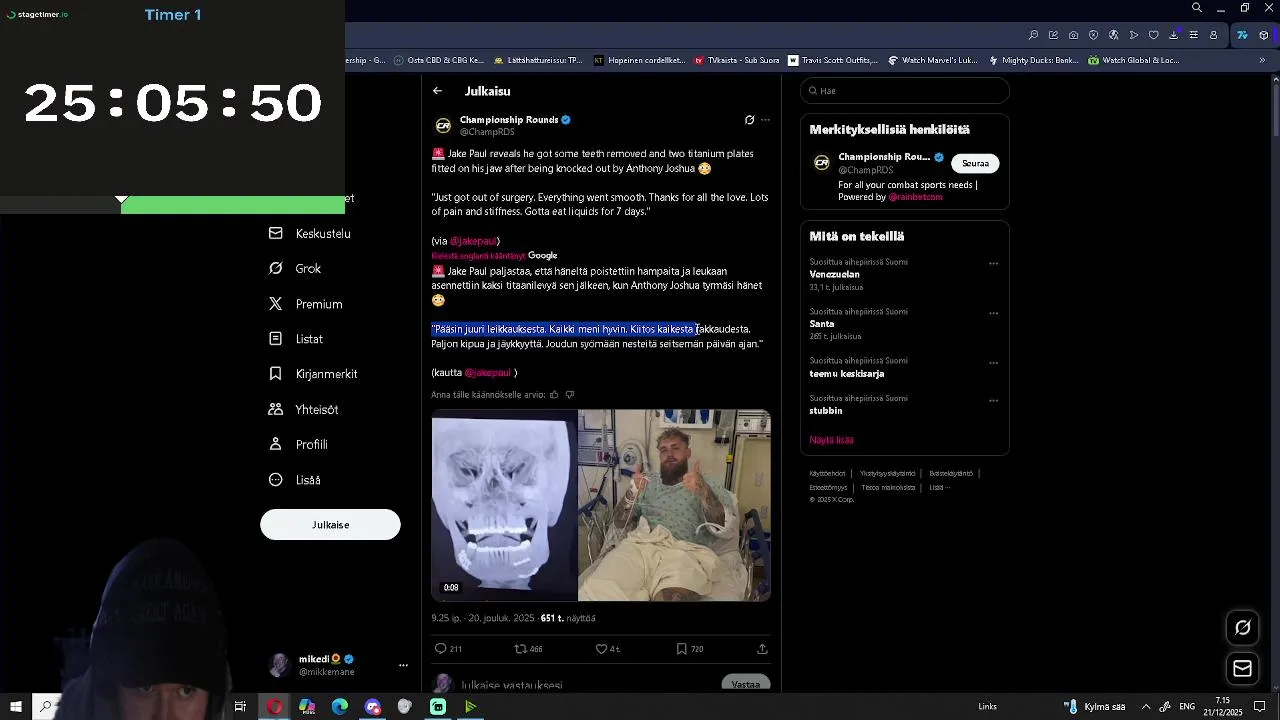Play the Jake Paul video
This screenshot has height=720, width=1280.
pos(601,505)
